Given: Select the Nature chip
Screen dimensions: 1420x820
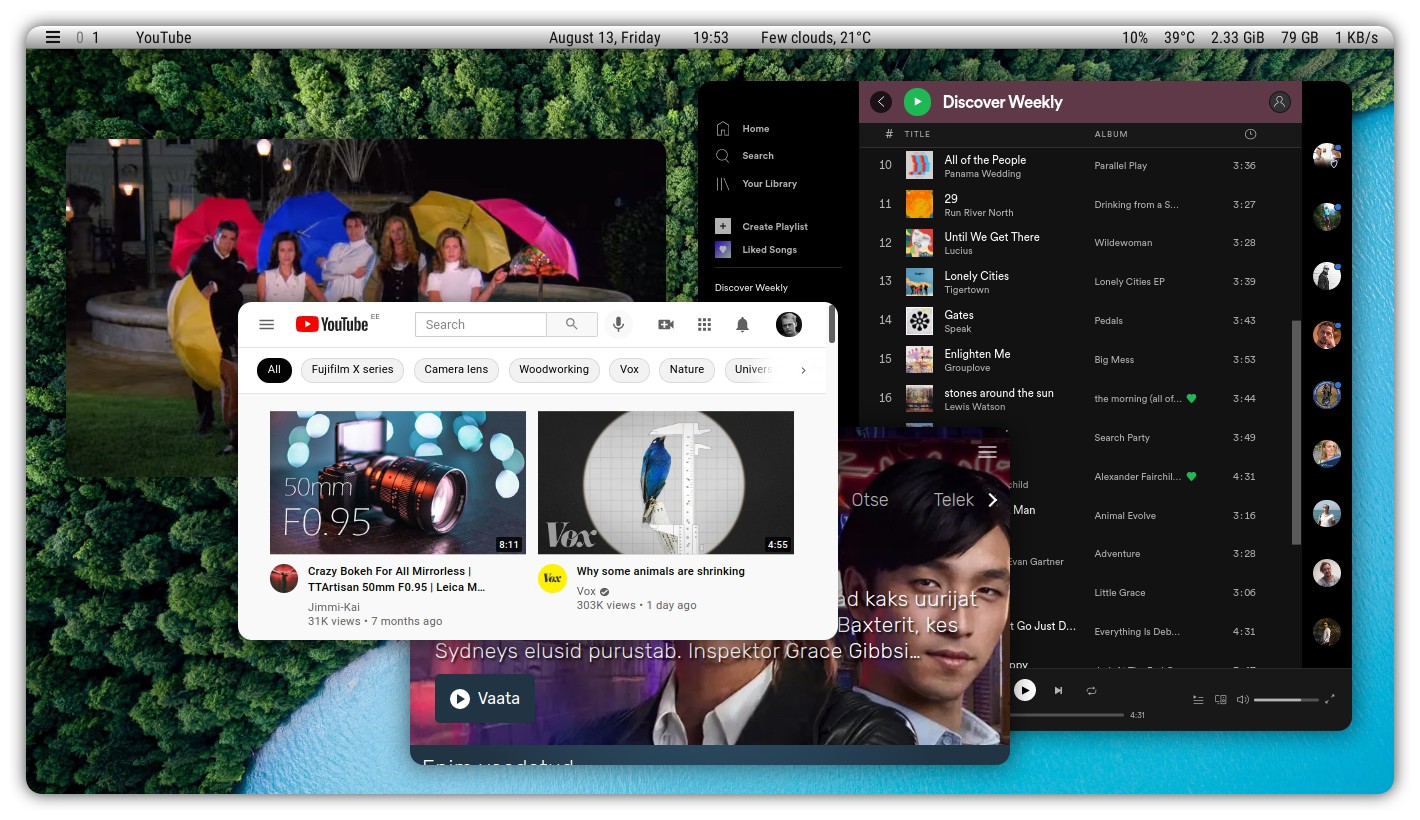Looking at the screenshot, I should pyautogui.click(x=687, y=370).
